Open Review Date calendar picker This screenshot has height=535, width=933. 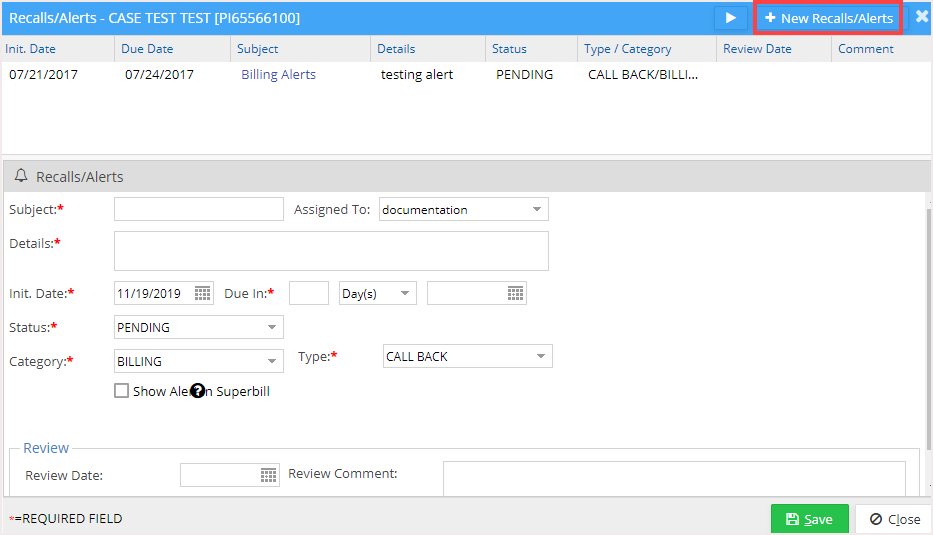pos(268,474)
